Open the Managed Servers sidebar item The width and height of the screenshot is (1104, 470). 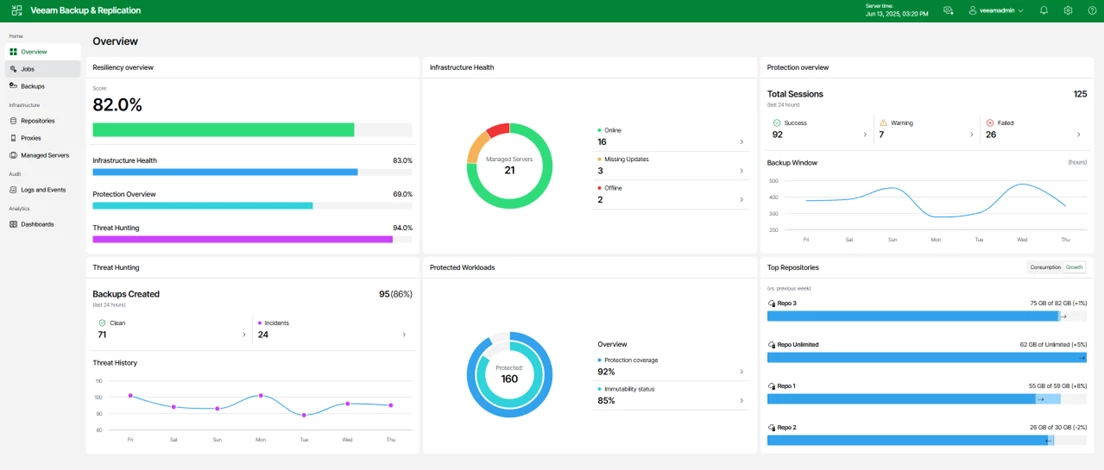pyautogui.click(x=42, y=155)
